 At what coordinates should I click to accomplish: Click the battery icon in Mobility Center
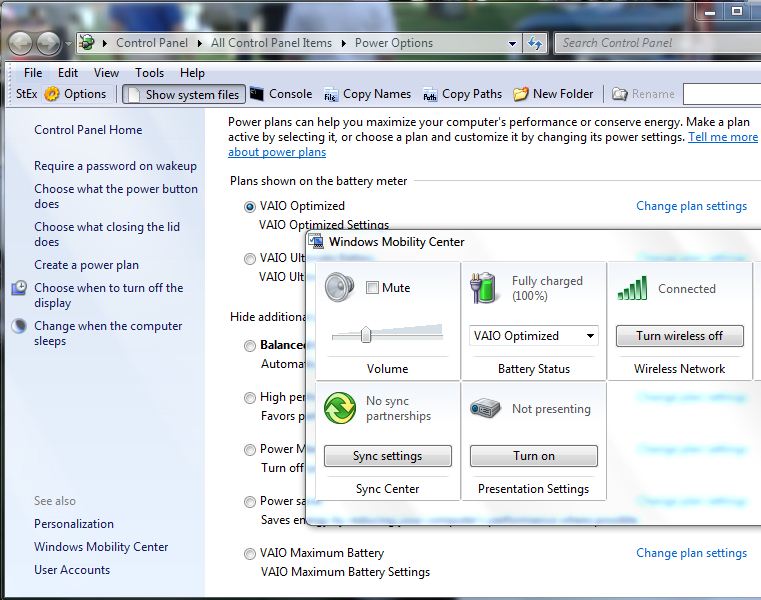[483, 287]
